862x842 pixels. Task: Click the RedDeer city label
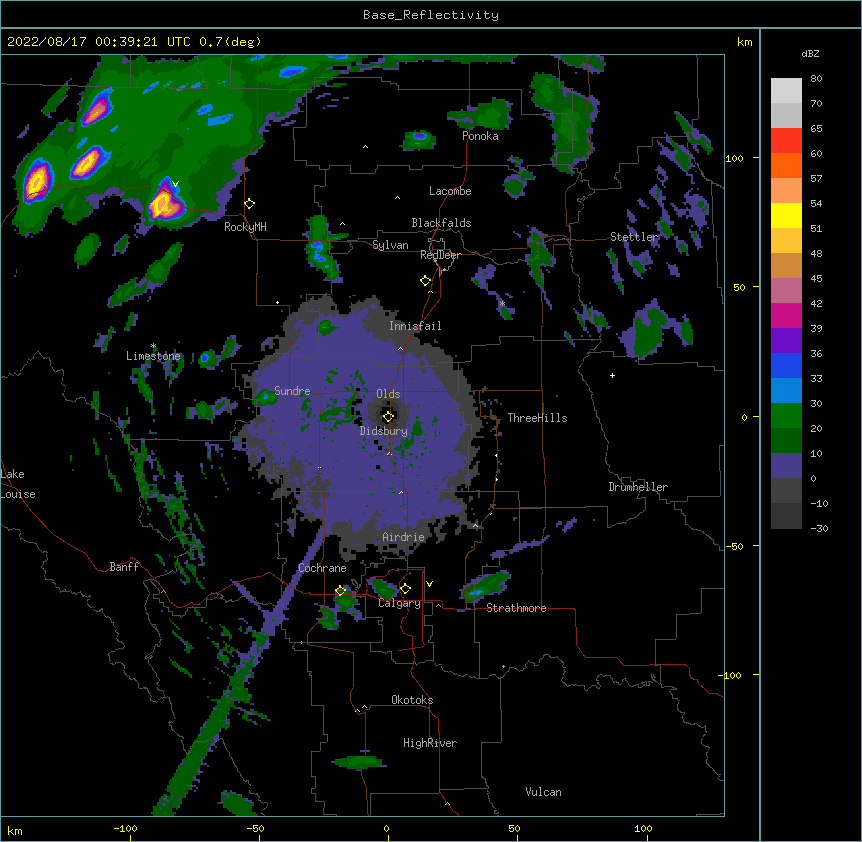coord(440,255)
